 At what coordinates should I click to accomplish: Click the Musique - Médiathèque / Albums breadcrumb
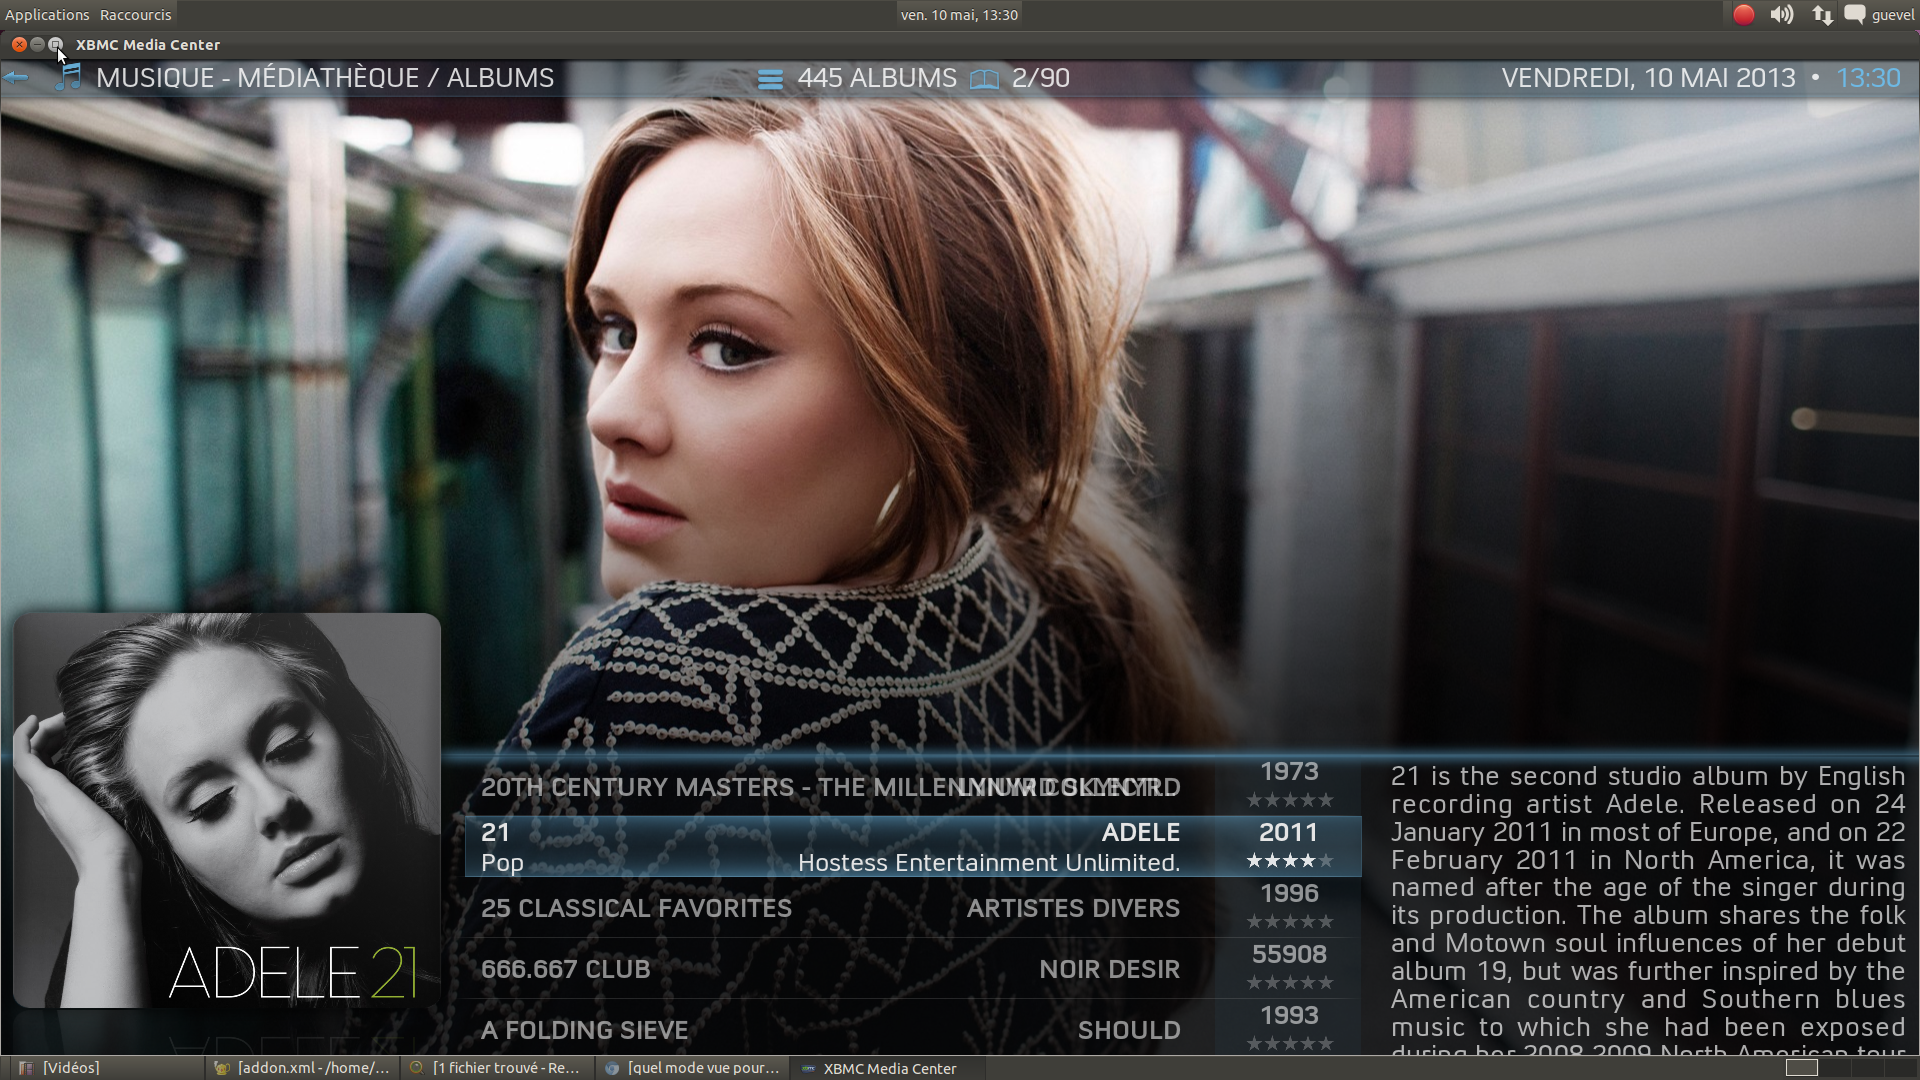click(x=325, y=78)
